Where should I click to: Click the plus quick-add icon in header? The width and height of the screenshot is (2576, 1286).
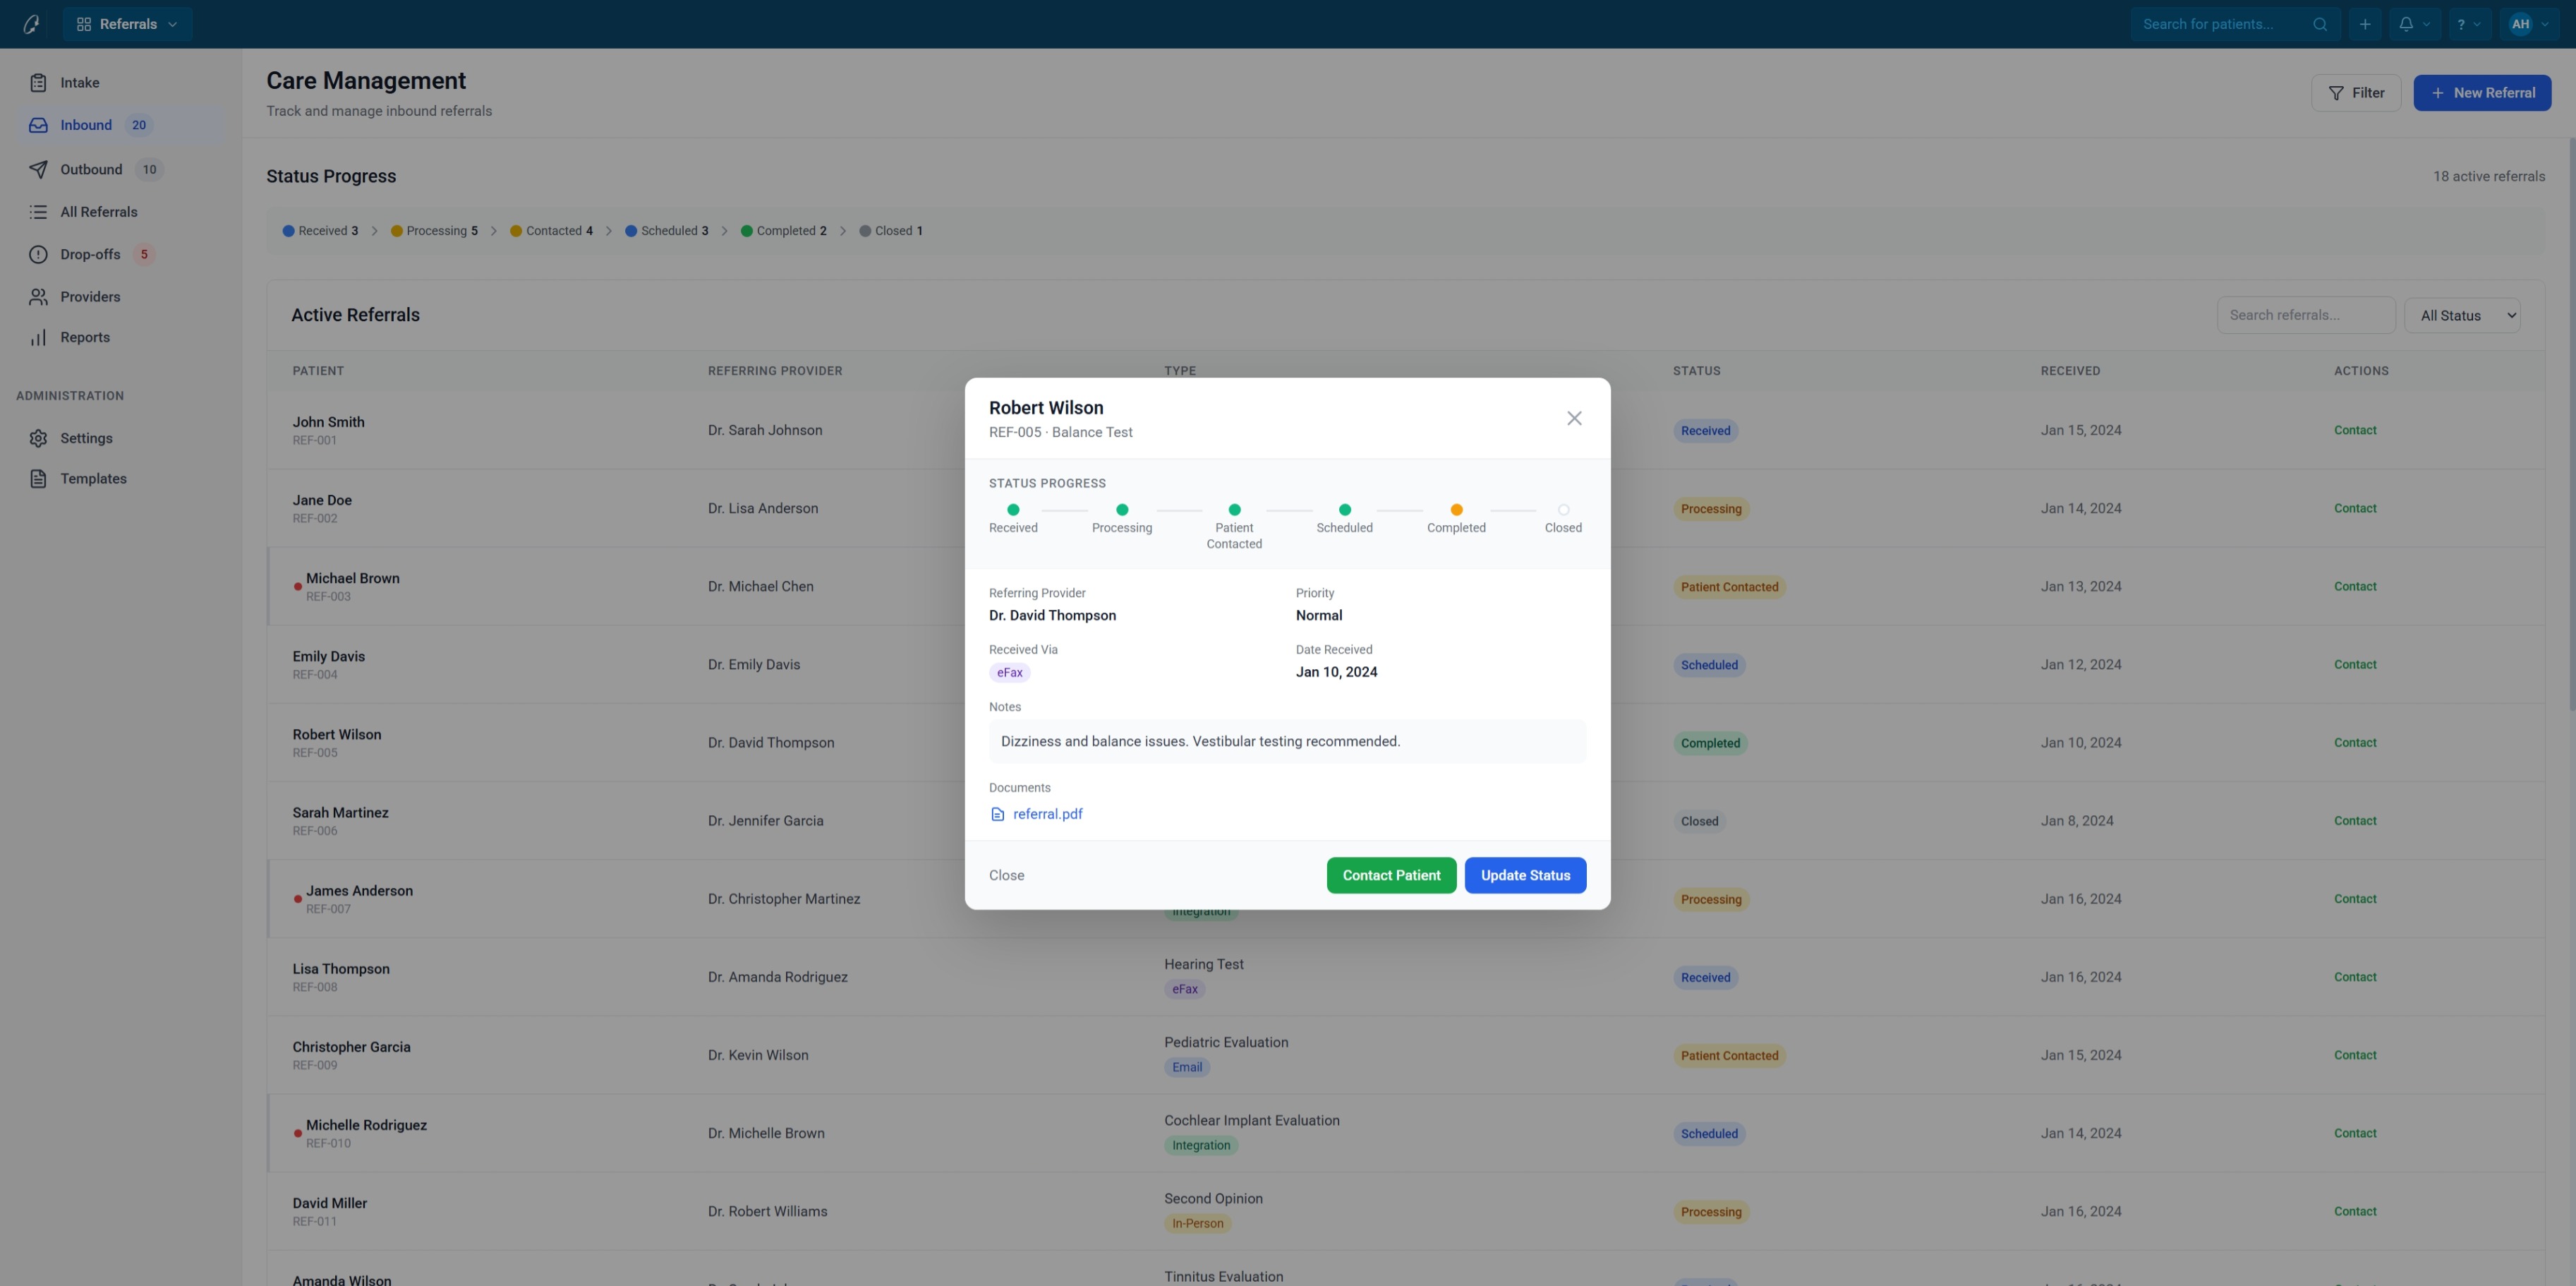point(2365,24)
